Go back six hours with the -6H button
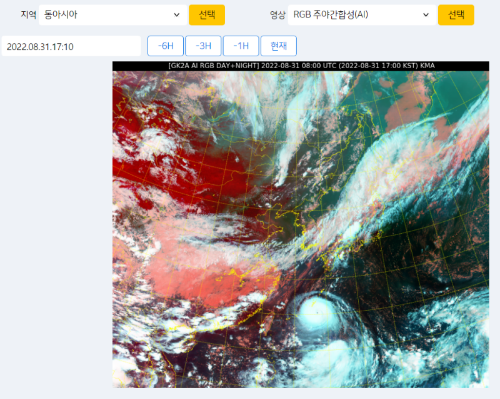The image size is (500, 399). pos(165,46)
